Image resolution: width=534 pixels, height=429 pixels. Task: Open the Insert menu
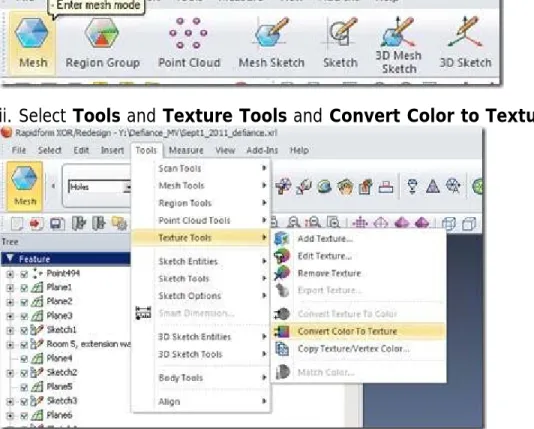[112, 150]
